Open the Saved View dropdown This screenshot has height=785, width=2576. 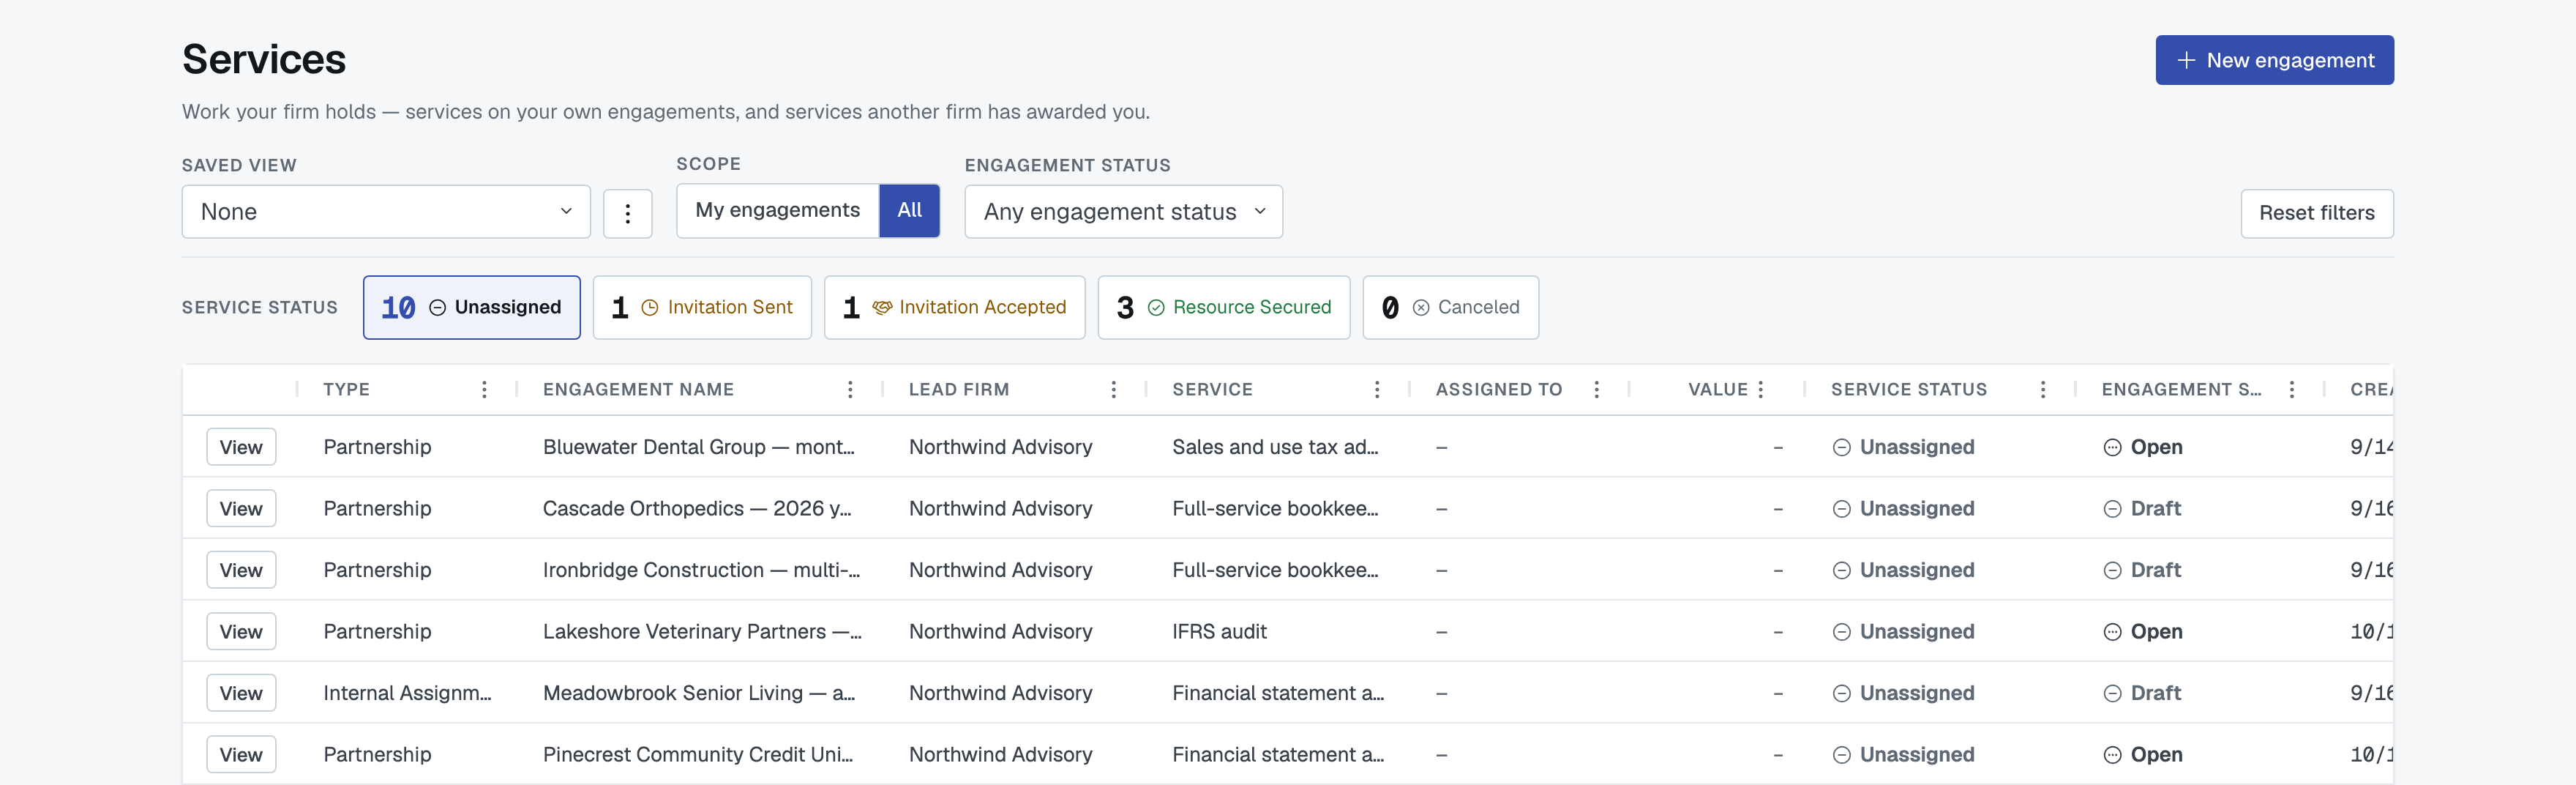[x=386, y=212]
